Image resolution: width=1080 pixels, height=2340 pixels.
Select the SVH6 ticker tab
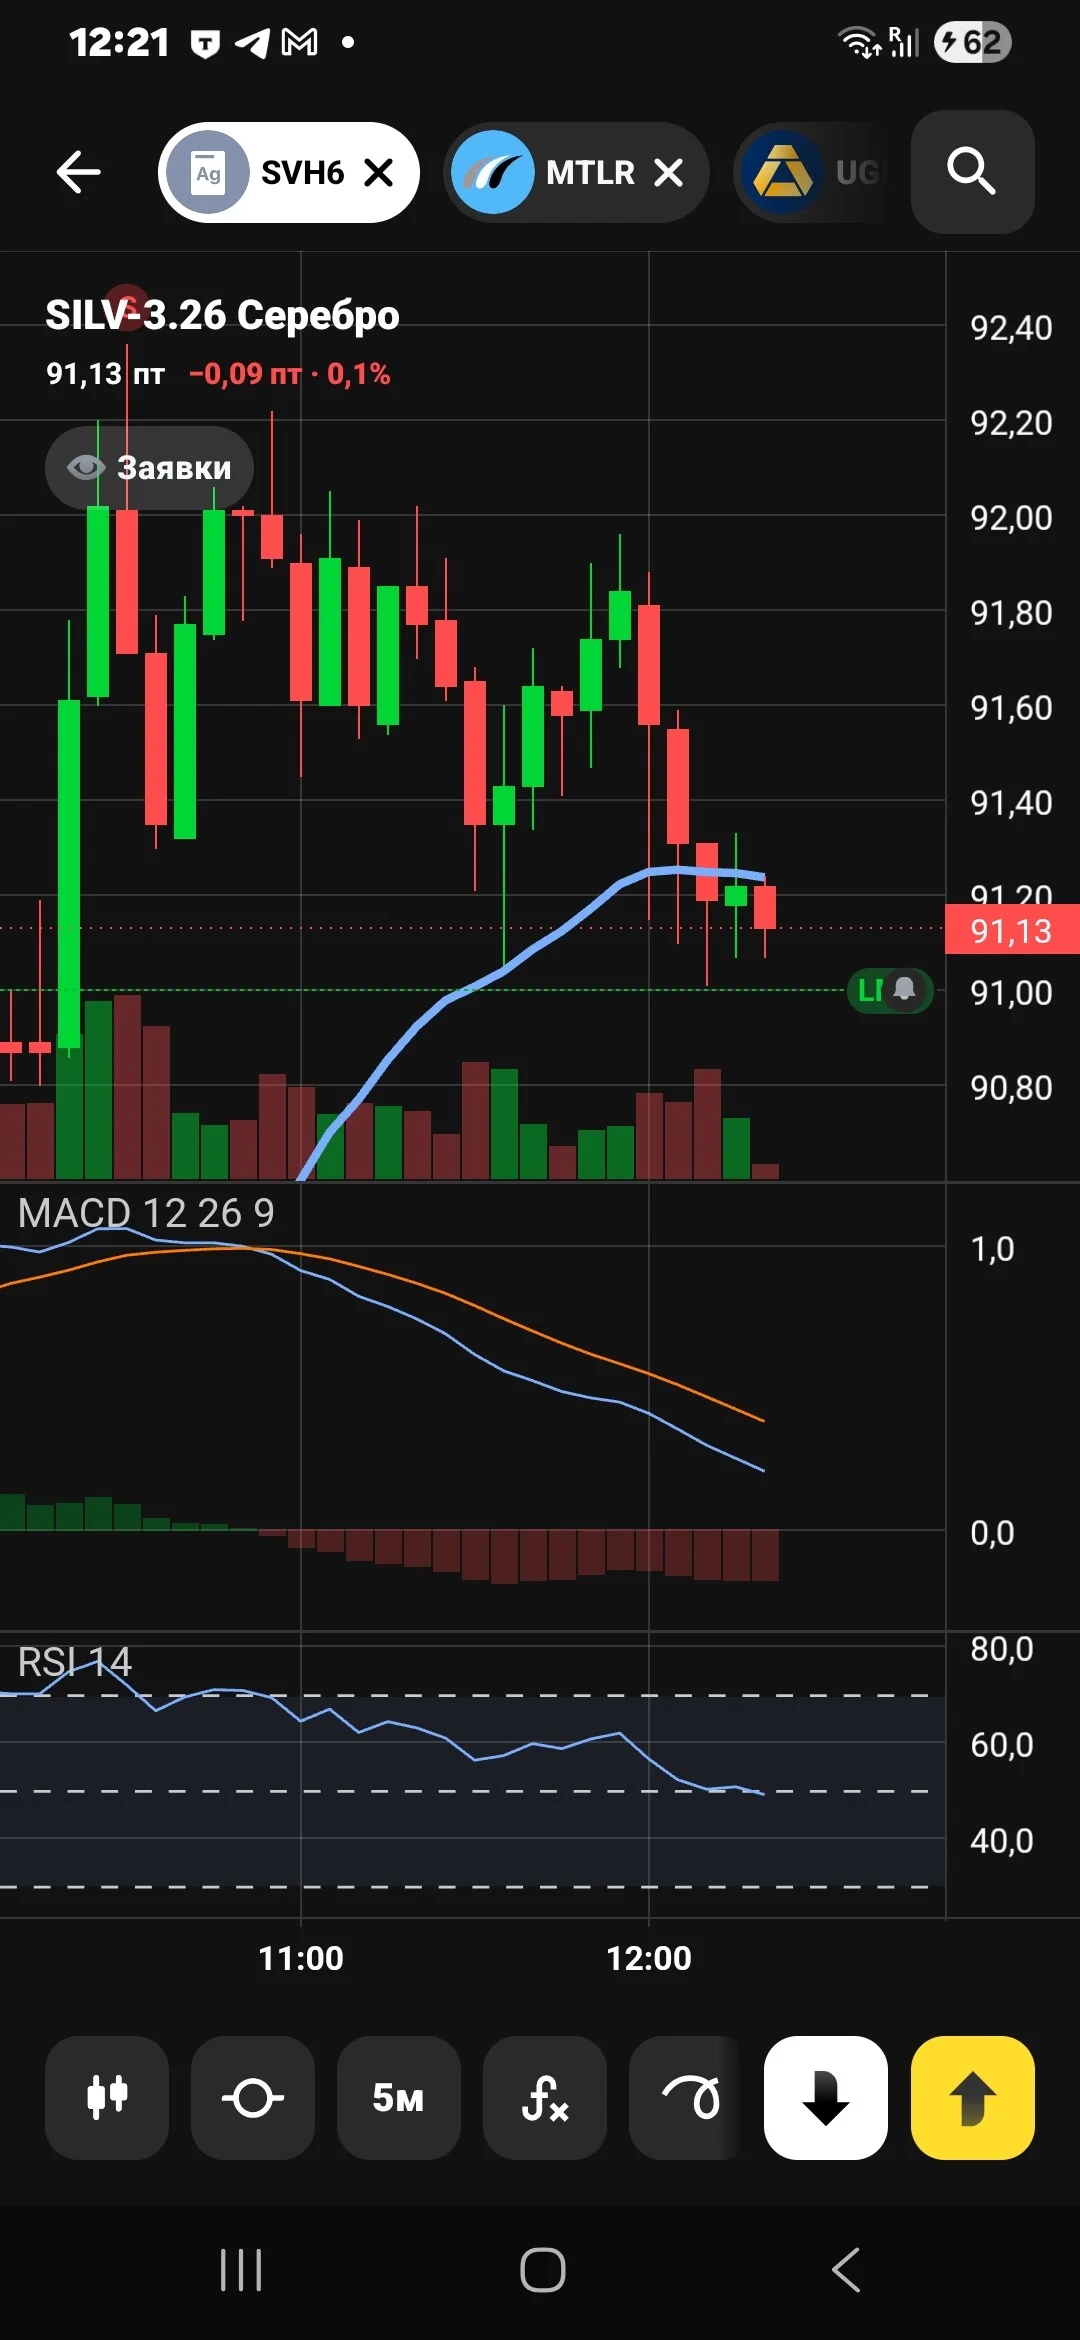[x=288, y=173]
